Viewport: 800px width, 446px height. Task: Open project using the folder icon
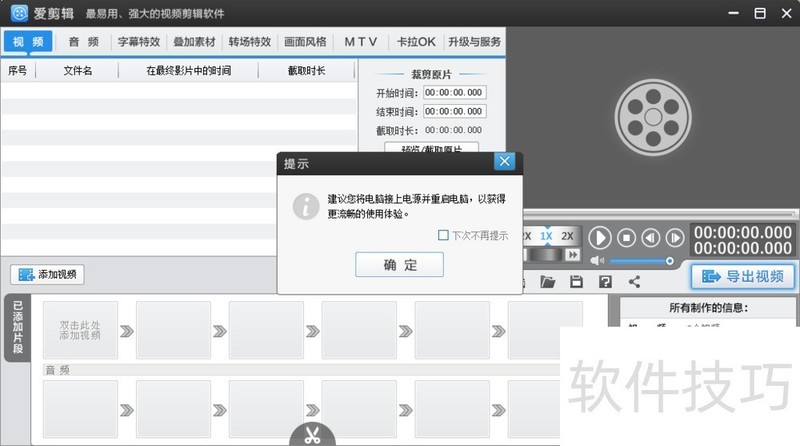[x=547, y=283]
